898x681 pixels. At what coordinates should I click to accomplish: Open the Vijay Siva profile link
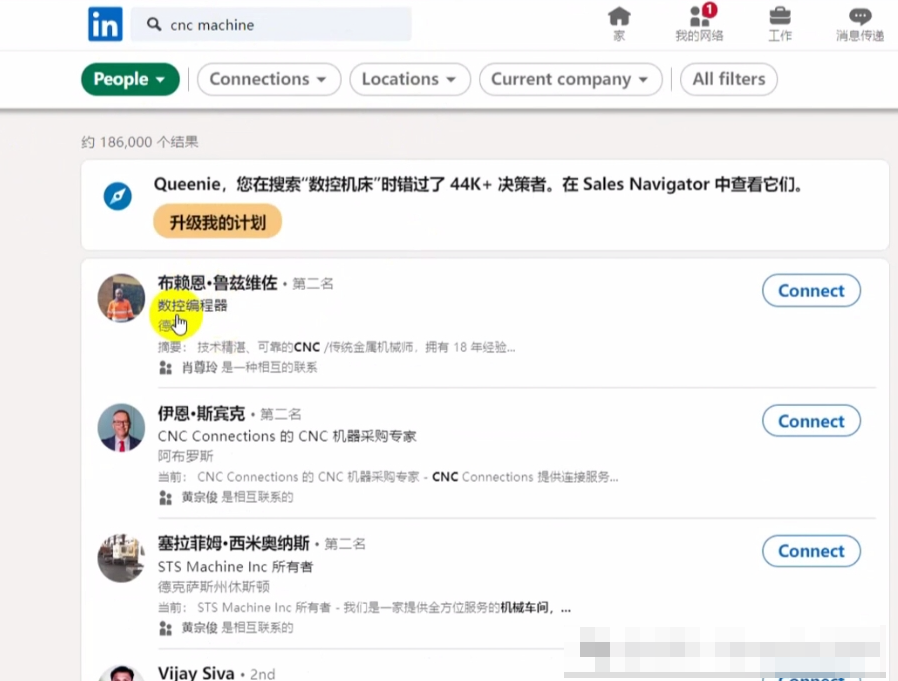(196, 673)
